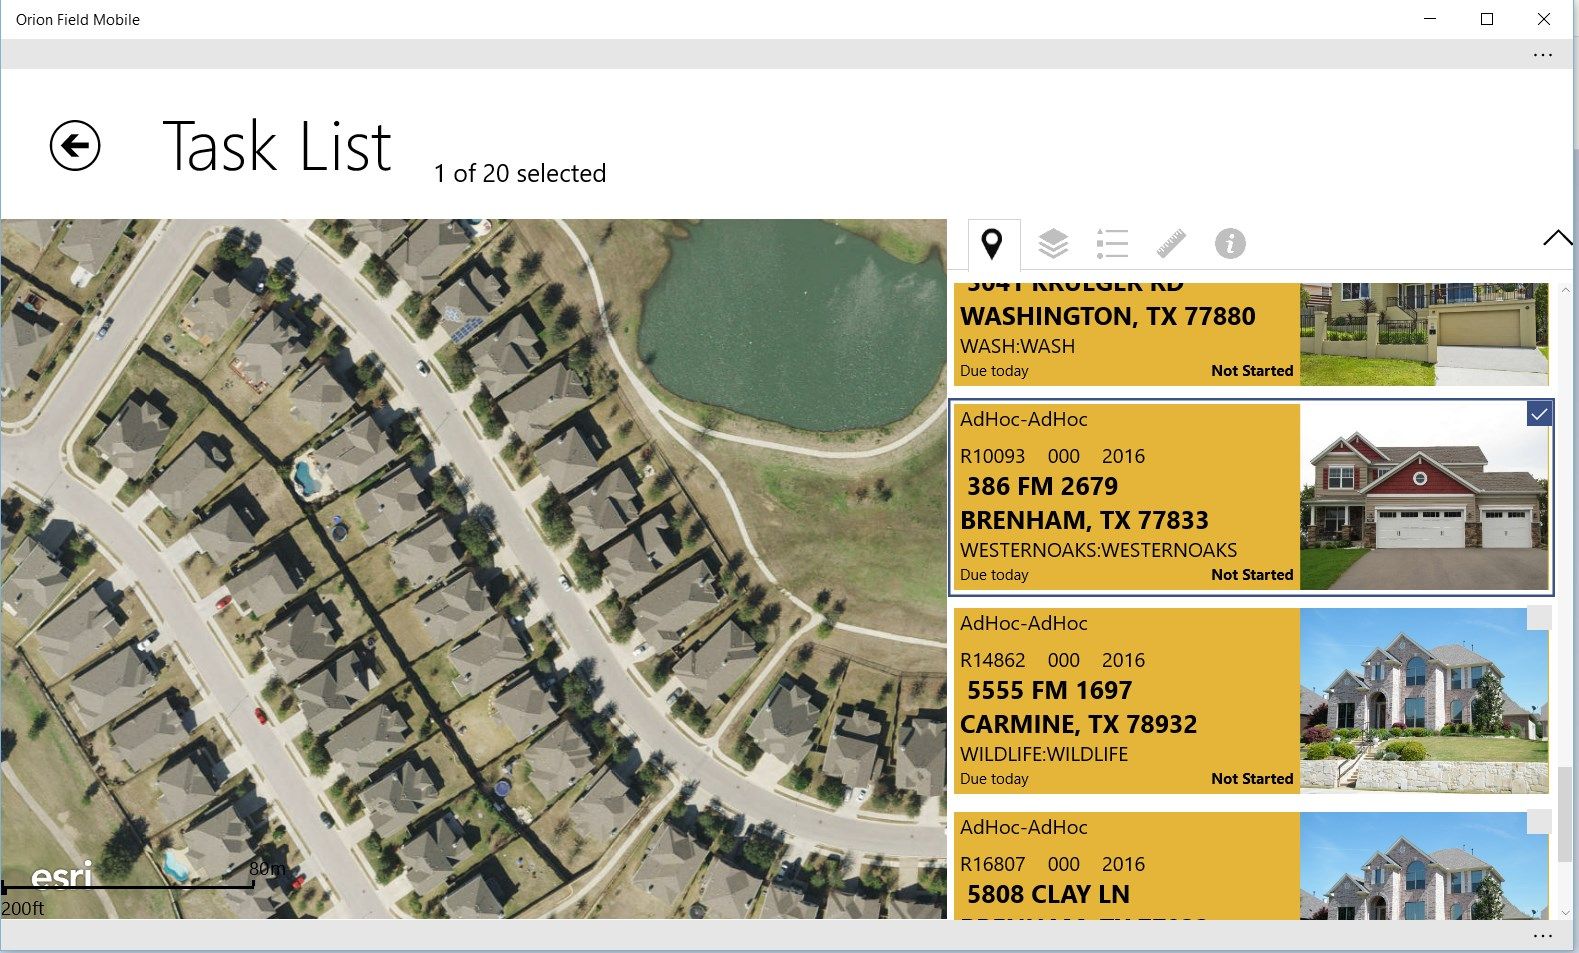This screenshot has width=1579, height=953.
Task: Collapse the panel with the up chevron
Action: click(1557, 238)
